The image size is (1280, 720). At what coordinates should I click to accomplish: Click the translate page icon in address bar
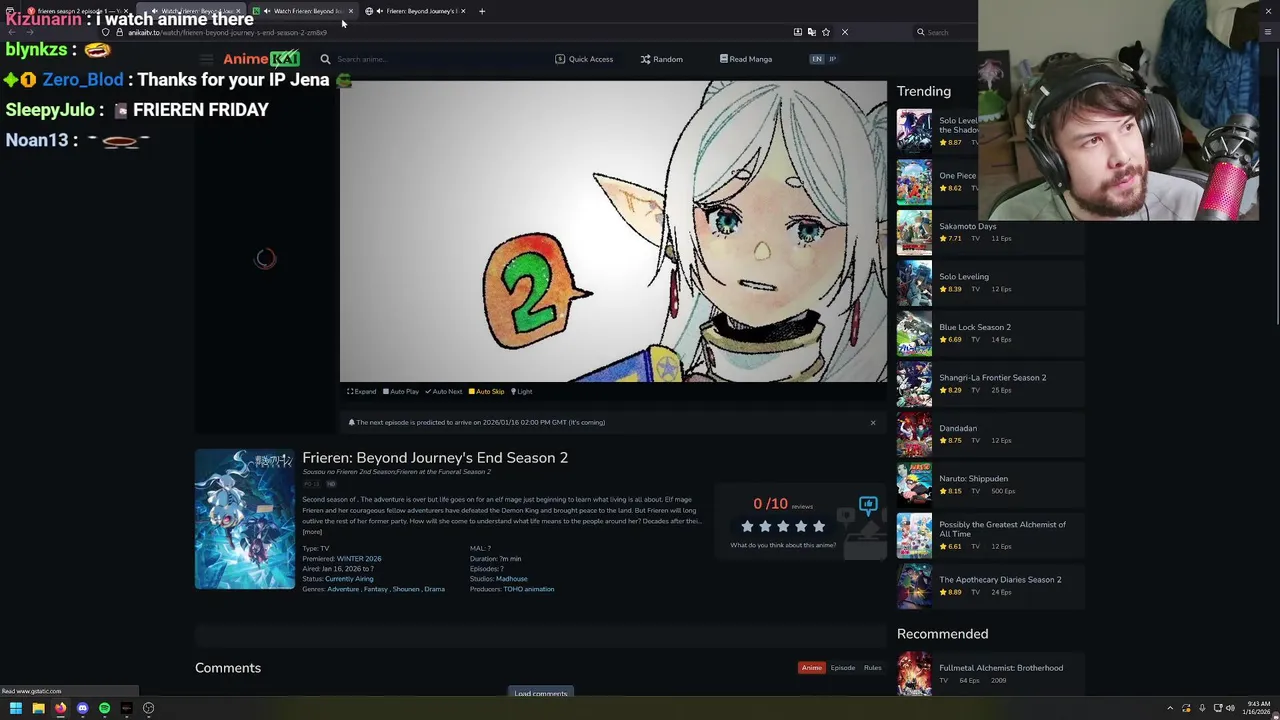point(811,32)
